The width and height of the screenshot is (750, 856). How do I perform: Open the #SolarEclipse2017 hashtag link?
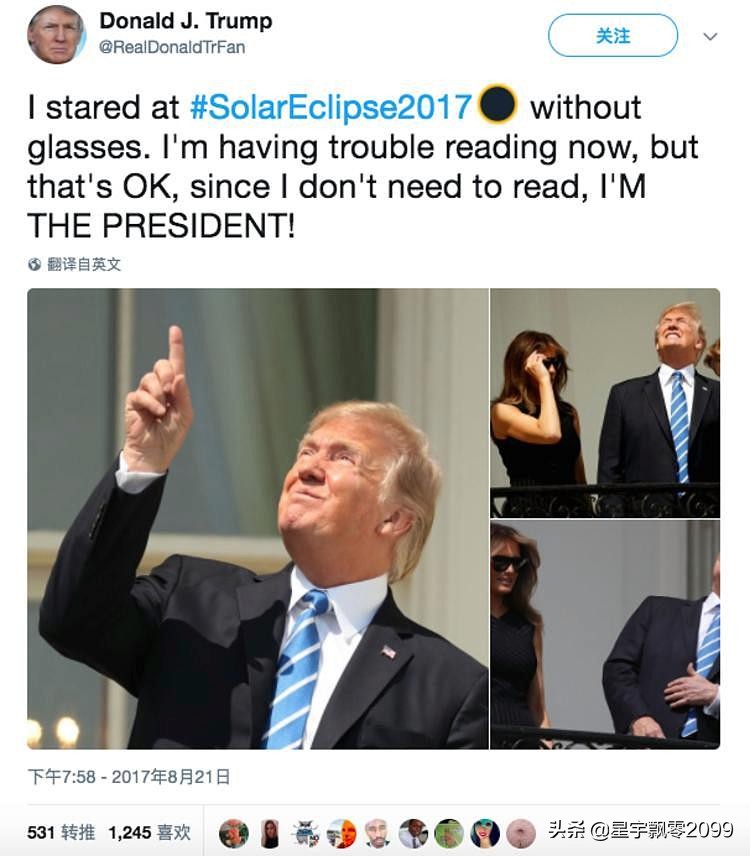point(331,107)
